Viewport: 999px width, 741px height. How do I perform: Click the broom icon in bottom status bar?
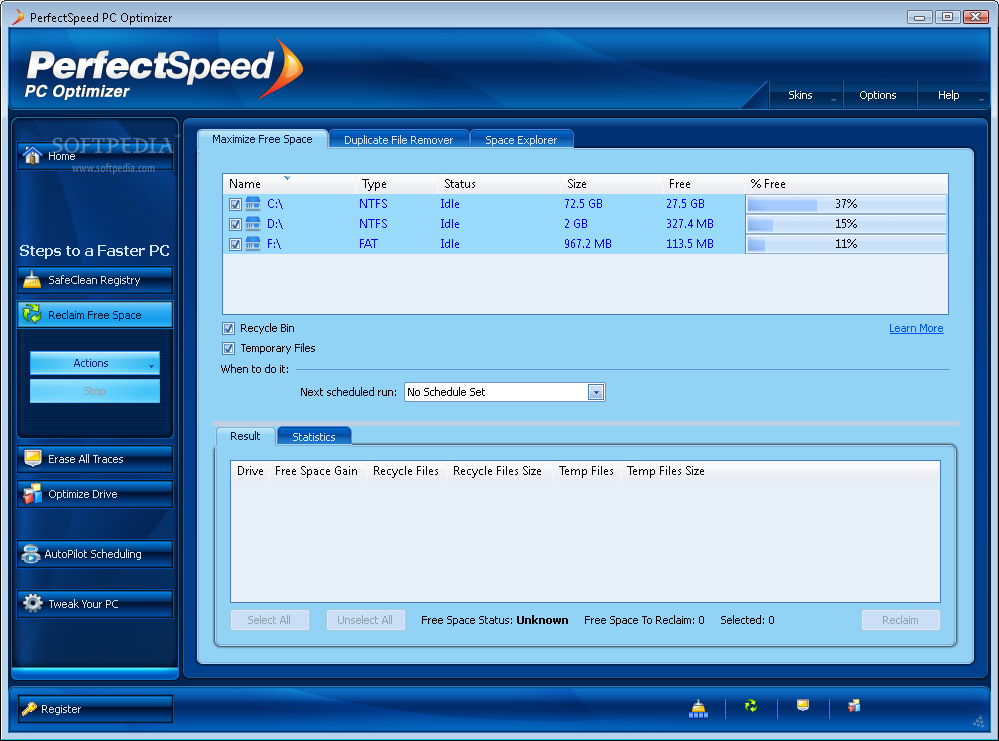point(698,708)
